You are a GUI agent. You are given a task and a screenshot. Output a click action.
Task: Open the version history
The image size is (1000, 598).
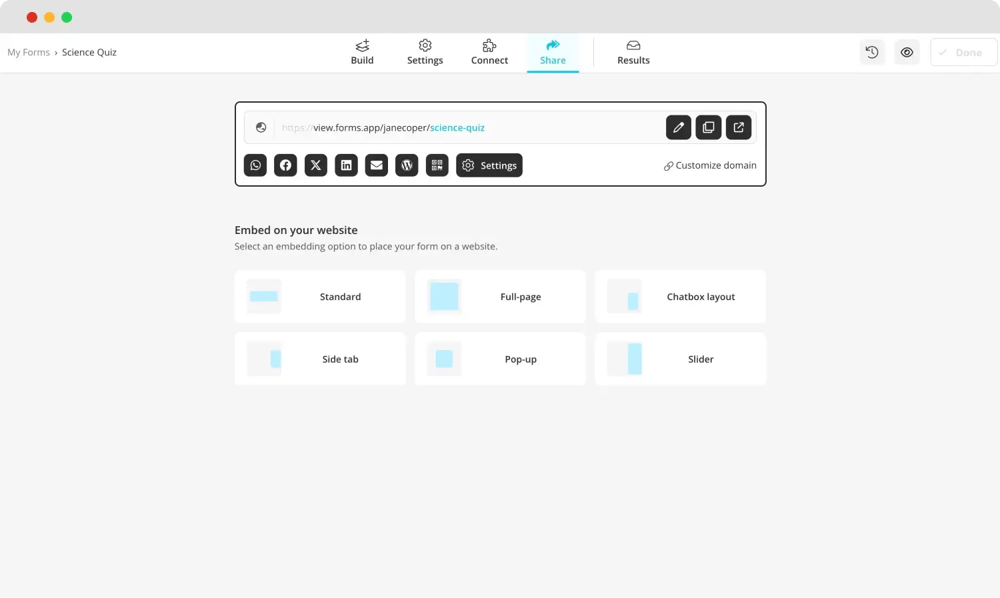[871, 52]
